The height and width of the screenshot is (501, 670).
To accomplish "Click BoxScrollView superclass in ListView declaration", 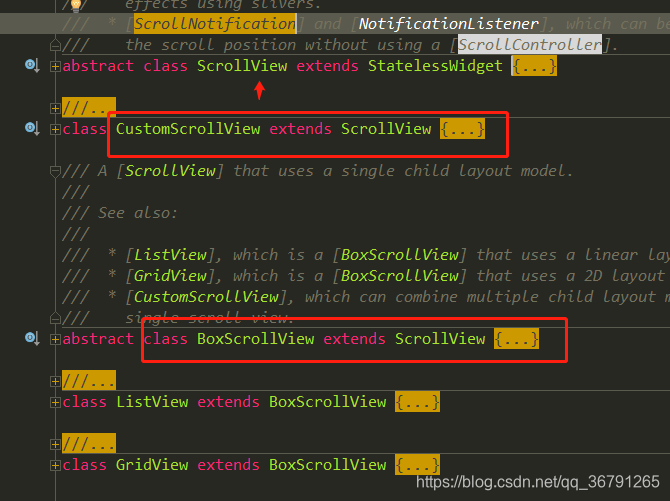I will [327, 402].
